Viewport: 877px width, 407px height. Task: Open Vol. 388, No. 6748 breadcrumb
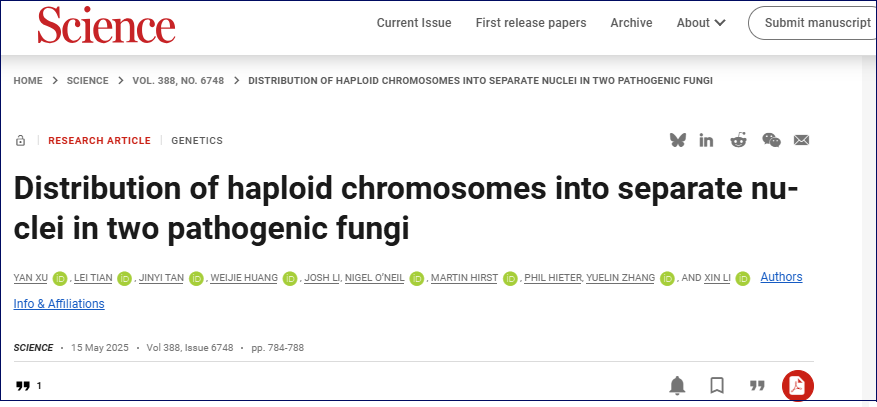(x=178, y=81)
